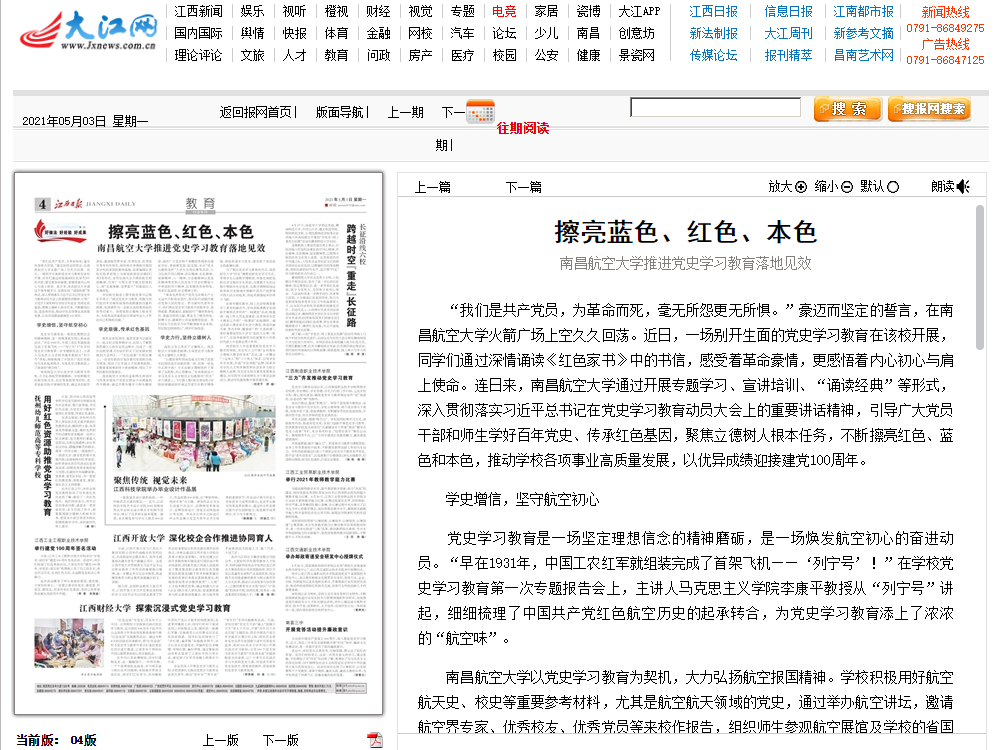Click the orange 搜索 search button
The height and width of the screenshot is (750, 1000).
848,109
